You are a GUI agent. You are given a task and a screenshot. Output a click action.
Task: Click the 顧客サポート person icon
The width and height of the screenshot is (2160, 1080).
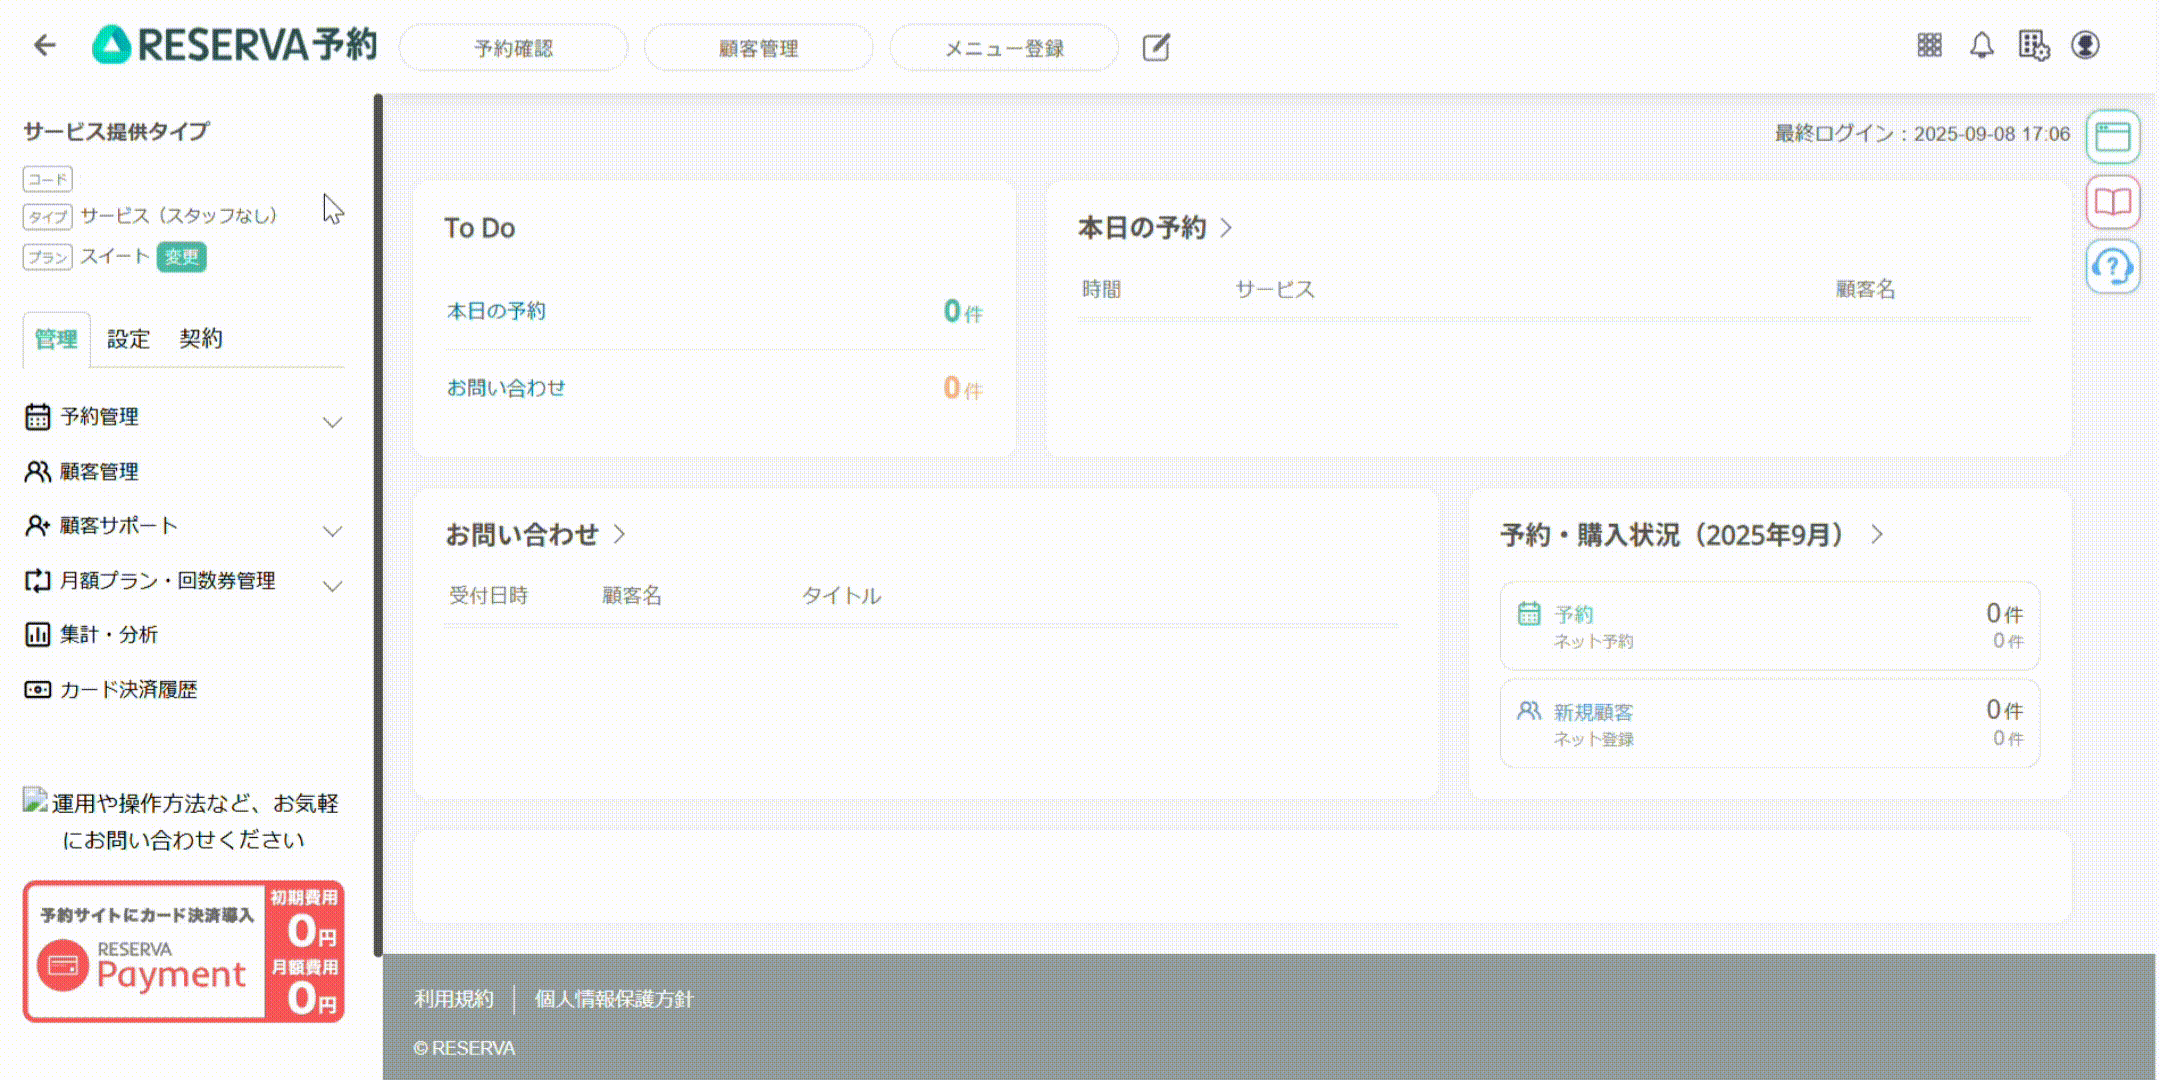tap(37, 526)
